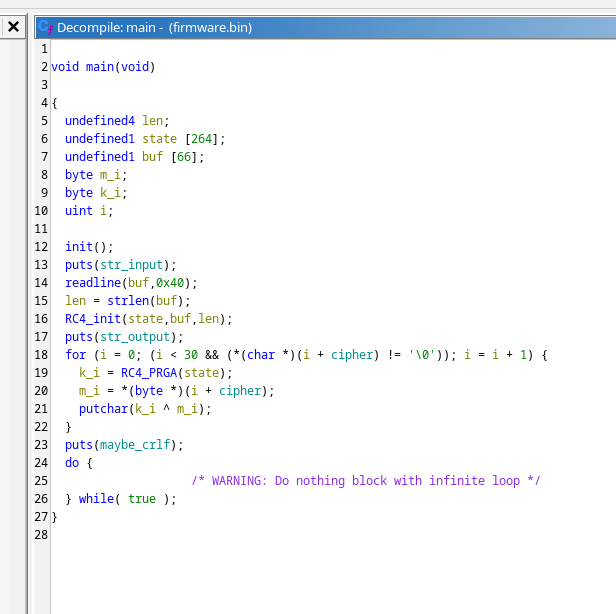Click line number 12 in the gutter
The width and height of the screenshot is (616, 614).
[42, 247]
